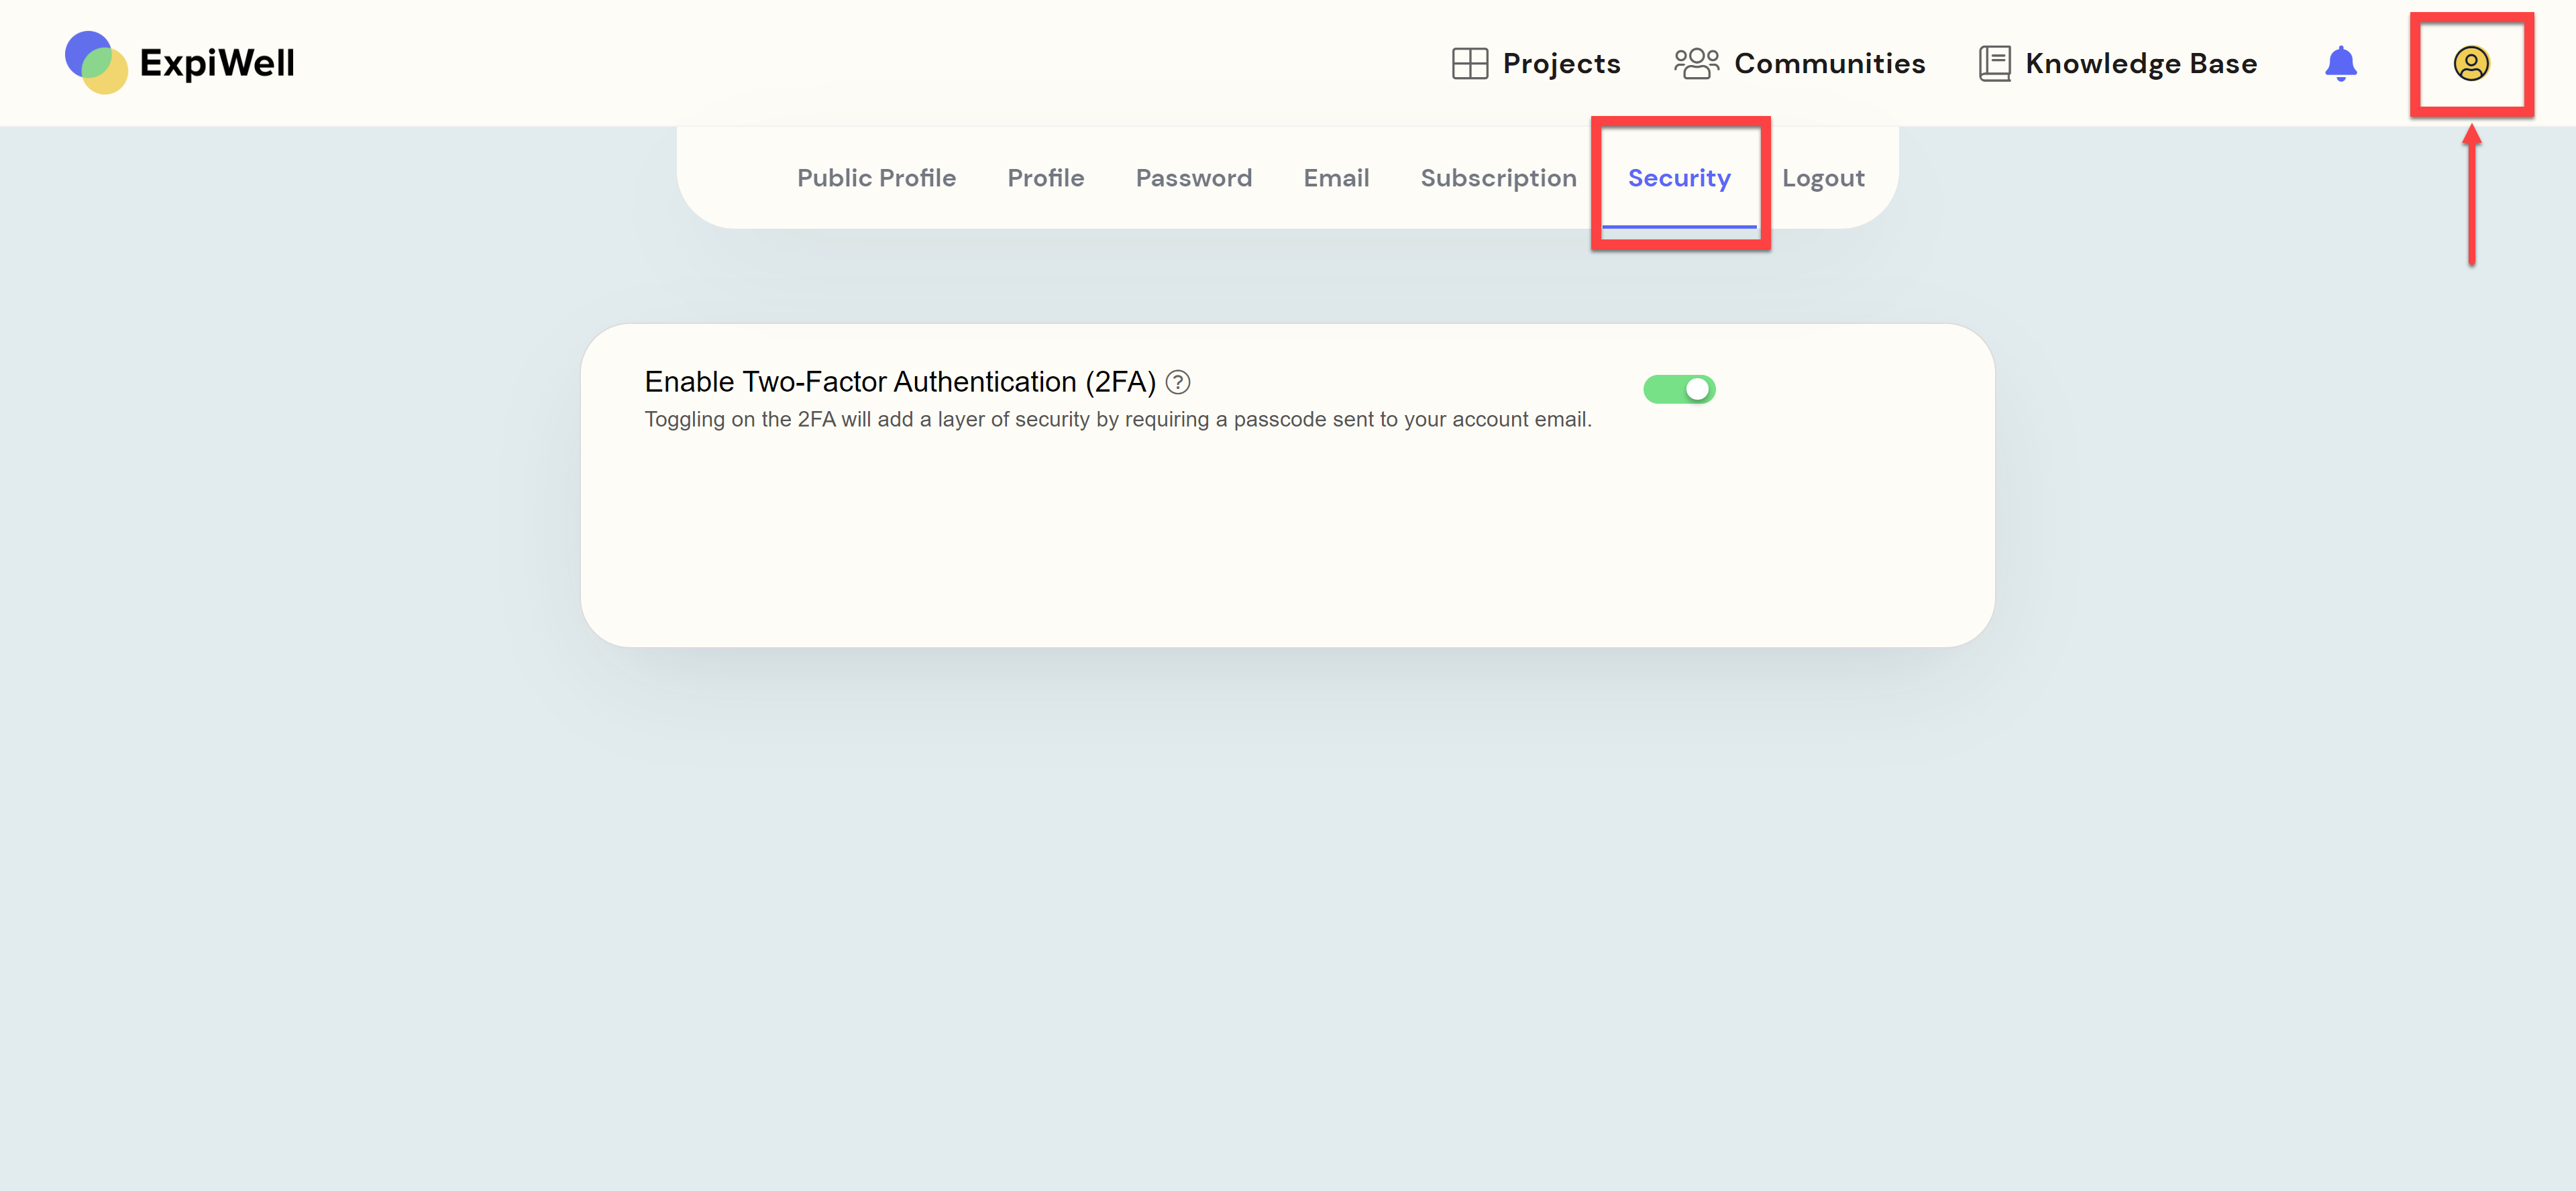Click the ExpiWell logo icon
The height and width of the screenshot is (1191, 2576).
click(94, 62)
